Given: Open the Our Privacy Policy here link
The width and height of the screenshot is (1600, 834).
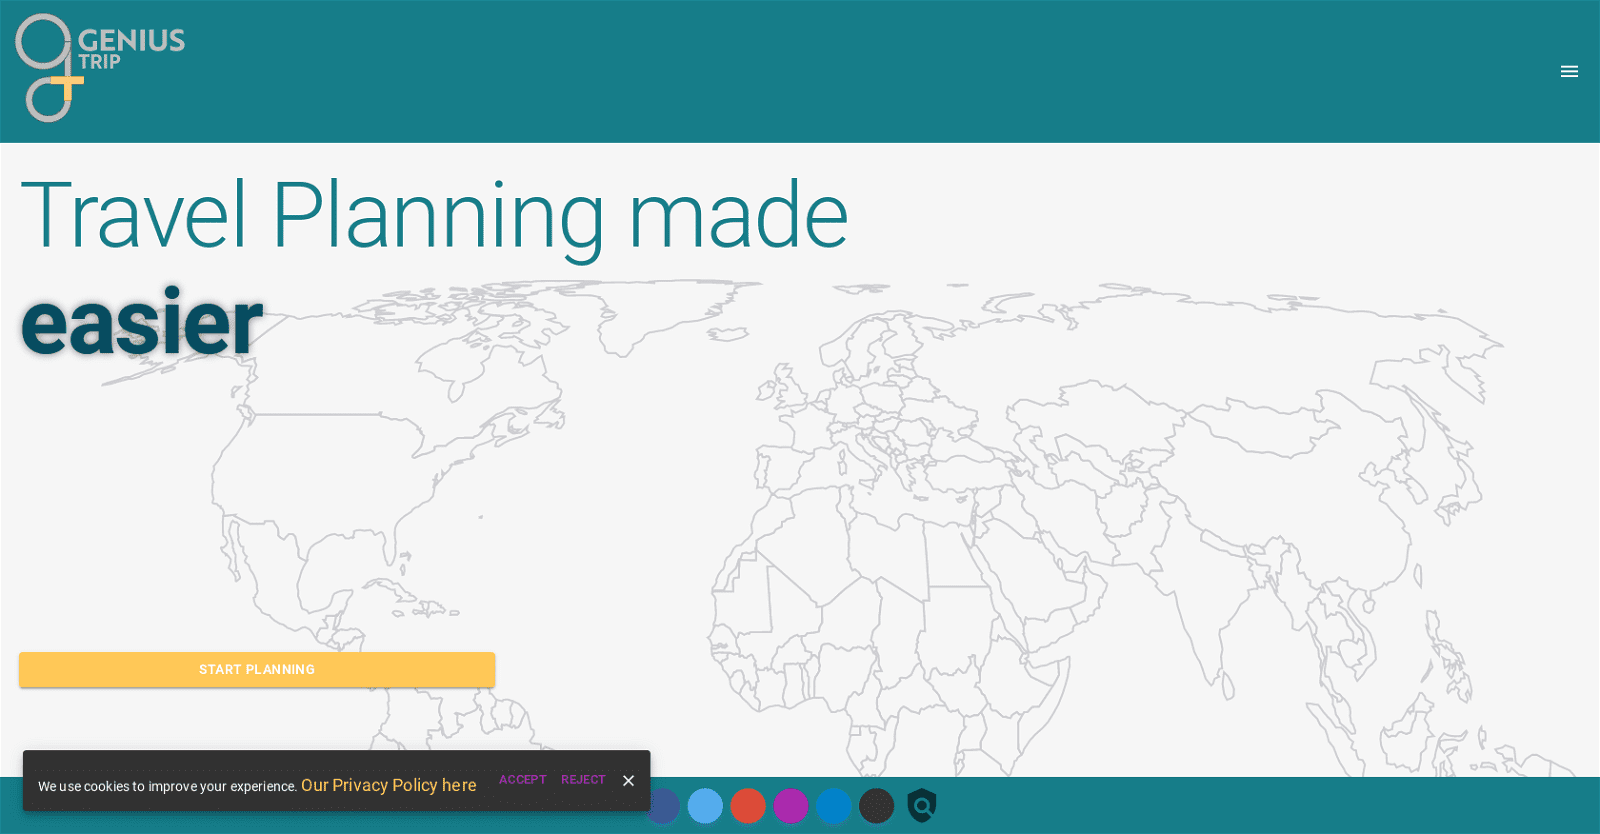Looking at the screenshot, I should [x=388, y=785].
